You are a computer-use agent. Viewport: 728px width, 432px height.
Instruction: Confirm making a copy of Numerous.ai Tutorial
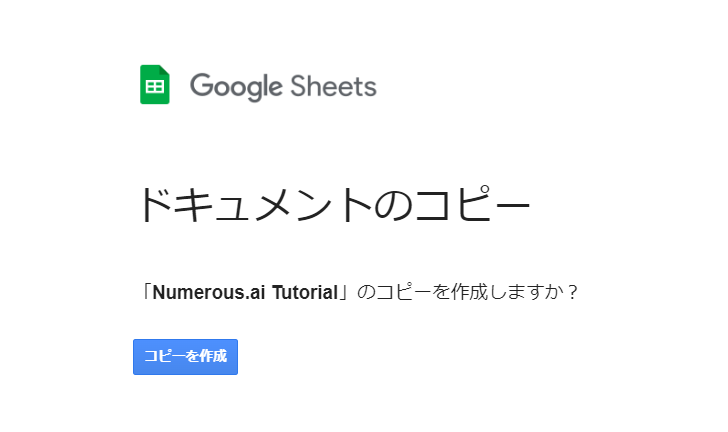pos(185,356)
